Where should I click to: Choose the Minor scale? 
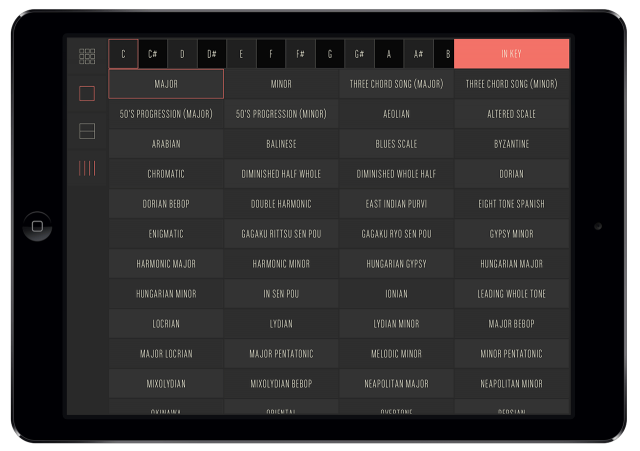click(281, 84)
